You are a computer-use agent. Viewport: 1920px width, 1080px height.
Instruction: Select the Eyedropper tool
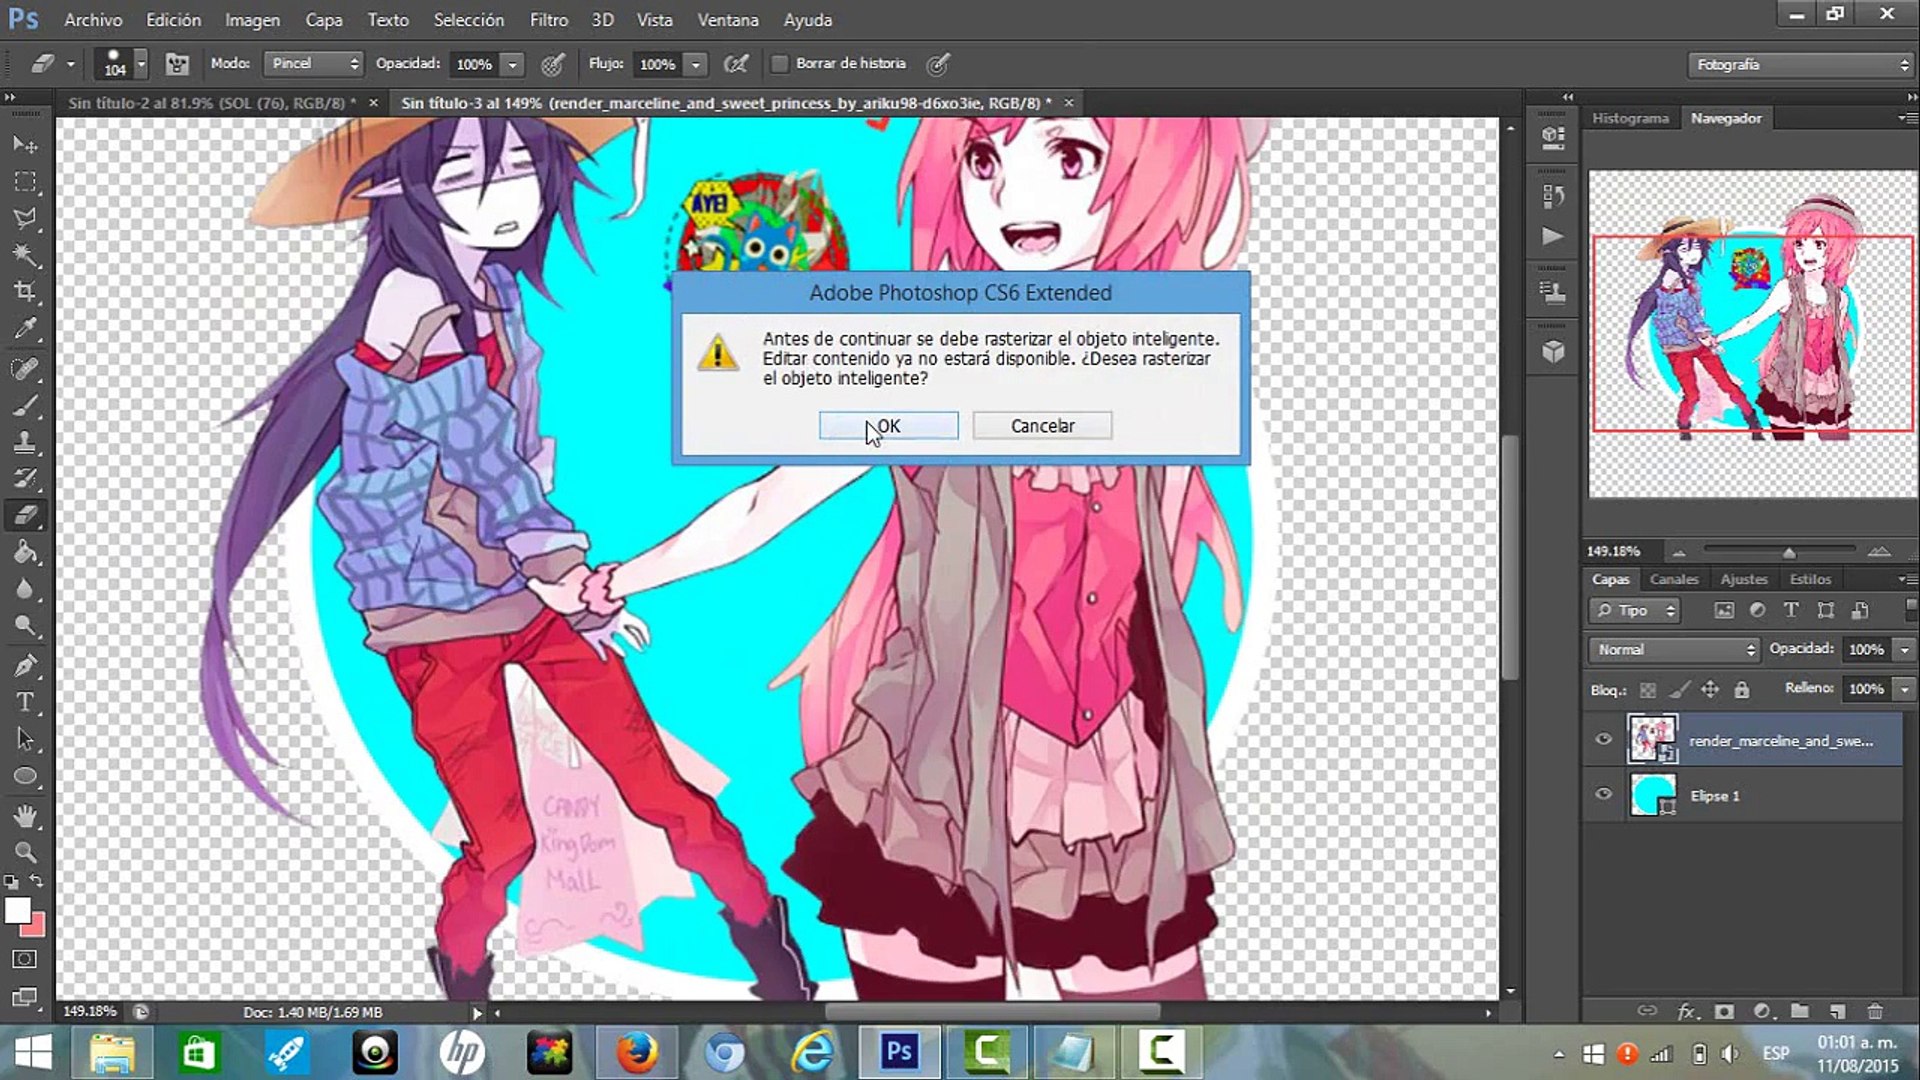[x=25, y=329]
